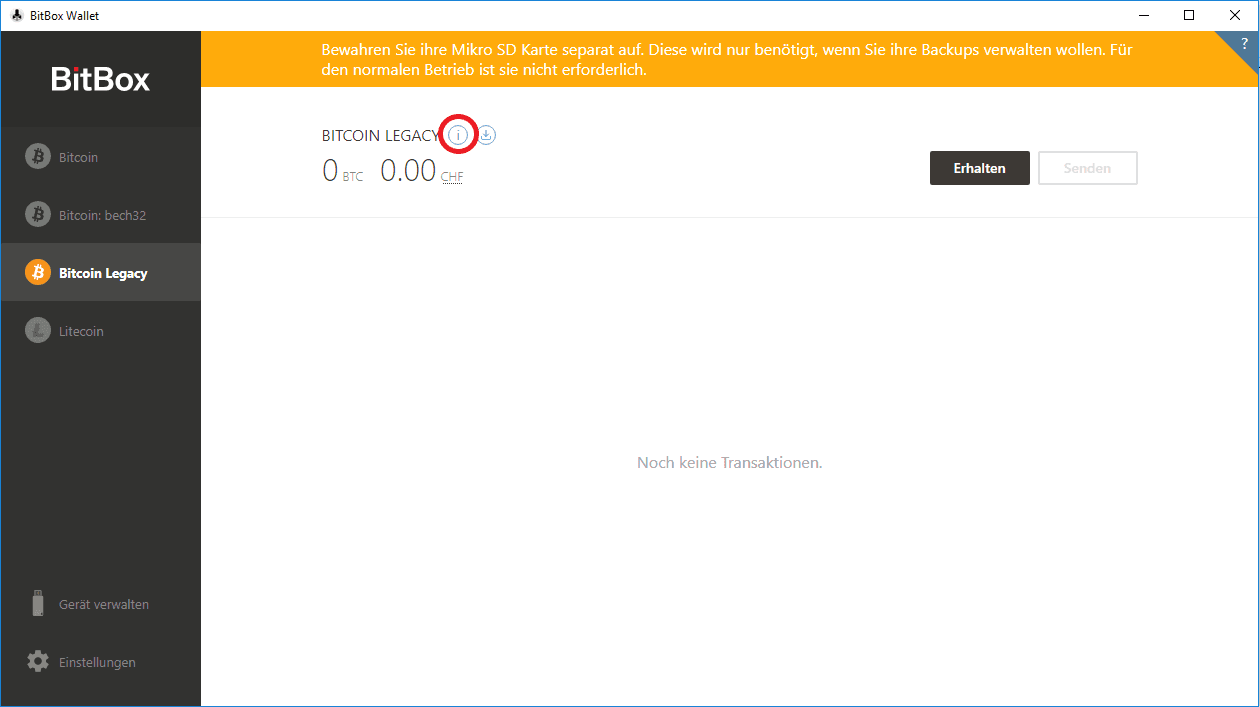Open the circled info icon next to account name
Image resolution: width=1260 pixels, height=707 pixels.
(458, 134)
